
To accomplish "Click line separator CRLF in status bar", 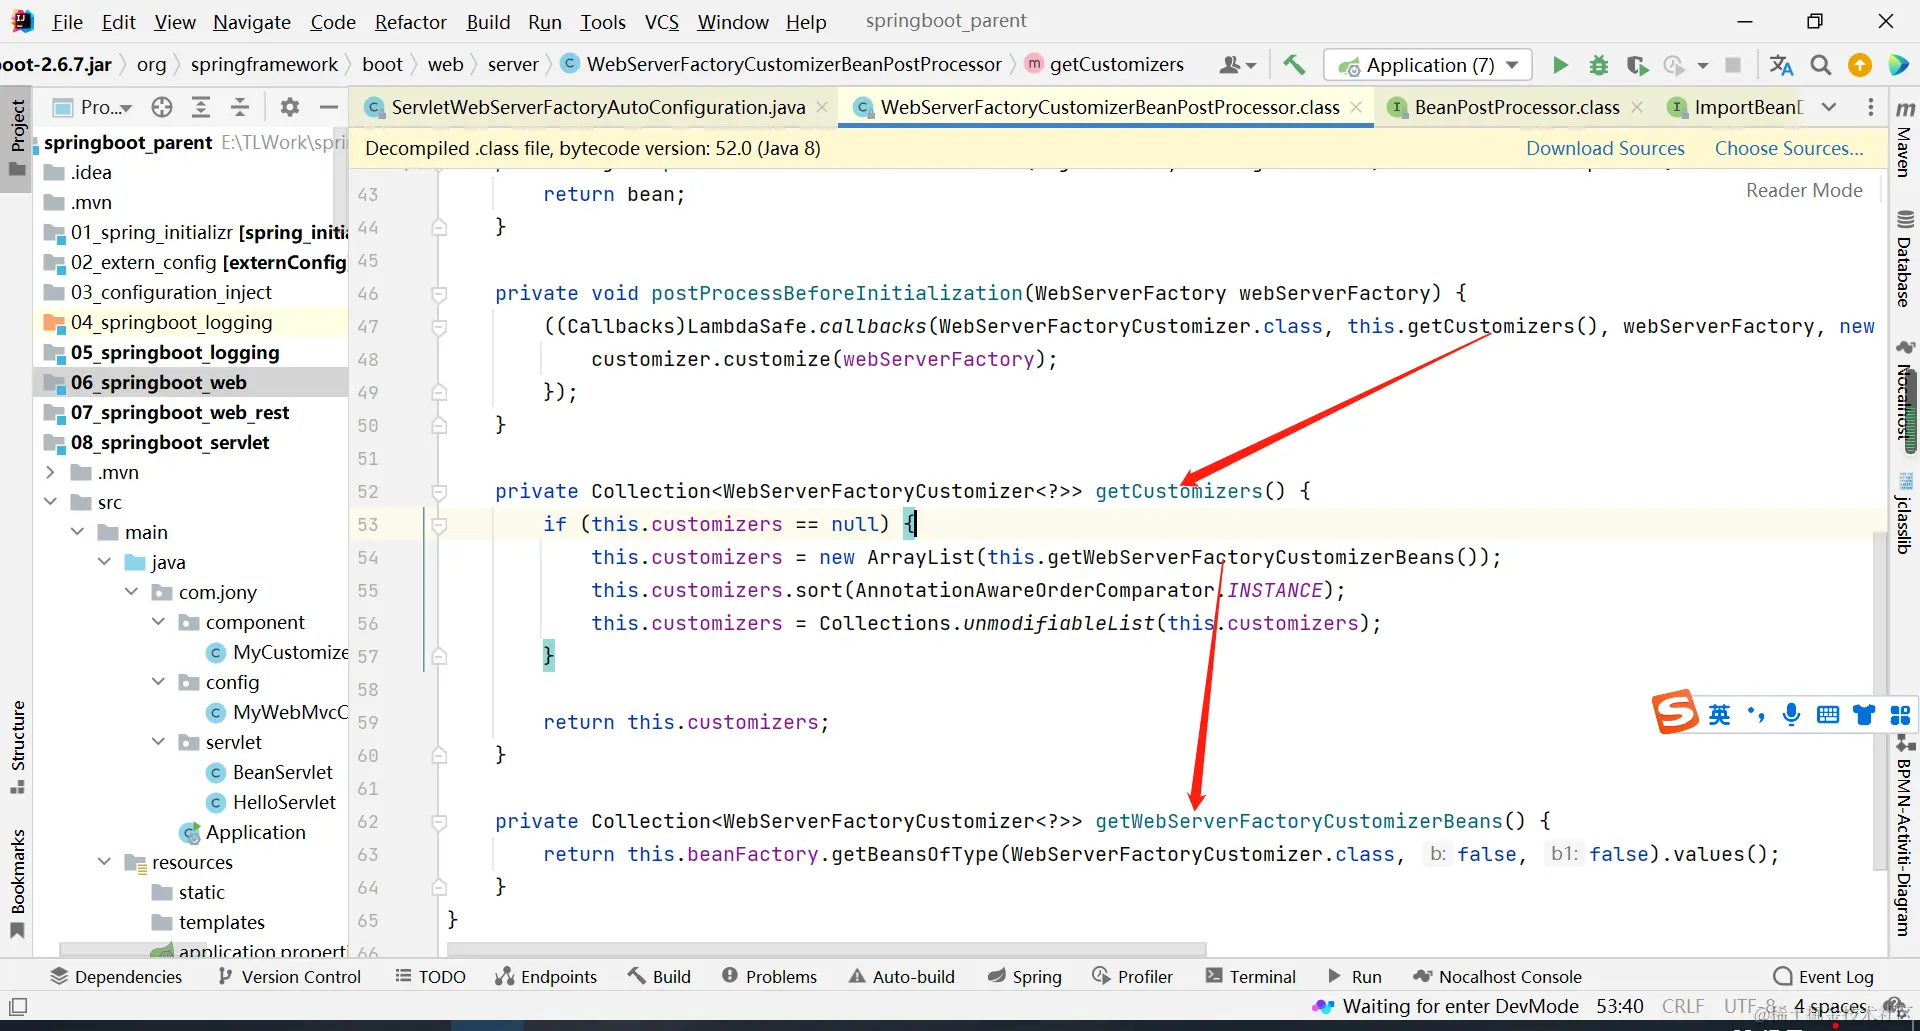I will 1683,1006.
